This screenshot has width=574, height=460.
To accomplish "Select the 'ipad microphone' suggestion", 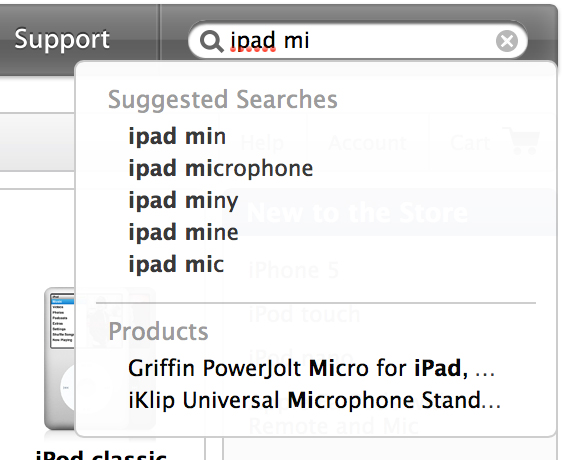I will tap(221, 169).
